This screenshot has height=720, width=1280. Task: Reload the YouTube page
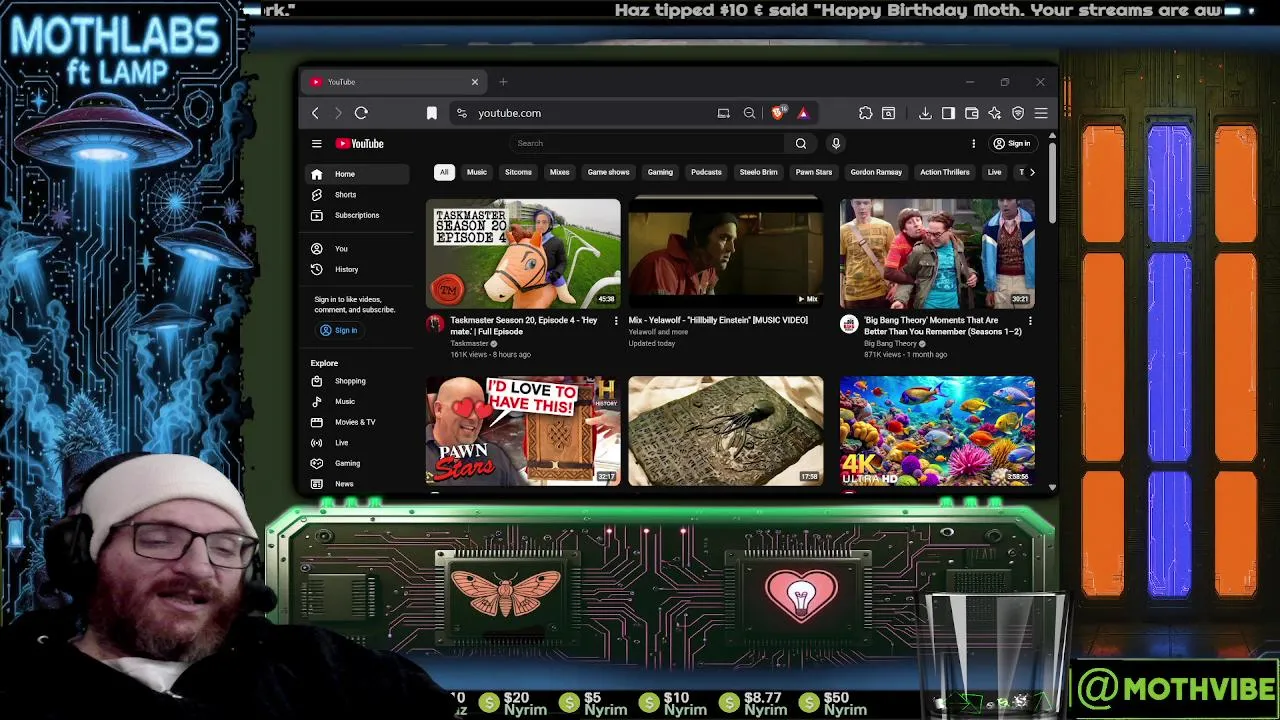pyautogui.click(x=361, y=113)
